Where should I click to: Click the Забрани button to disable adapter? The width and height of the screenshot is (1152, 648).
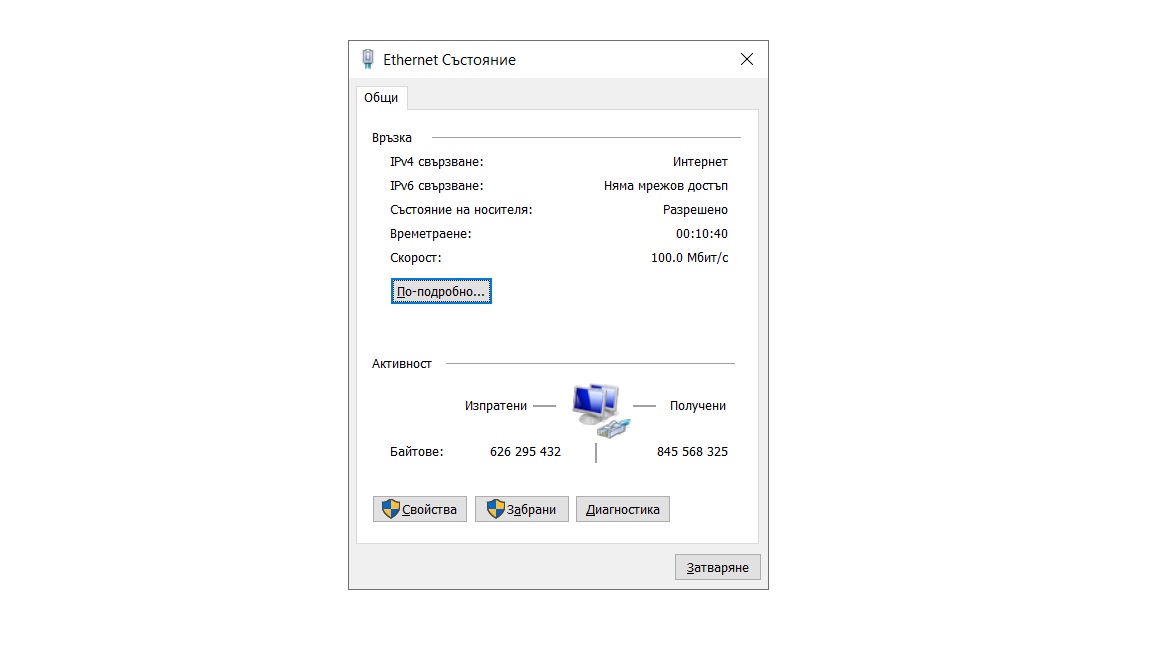[x=522, y=509]
